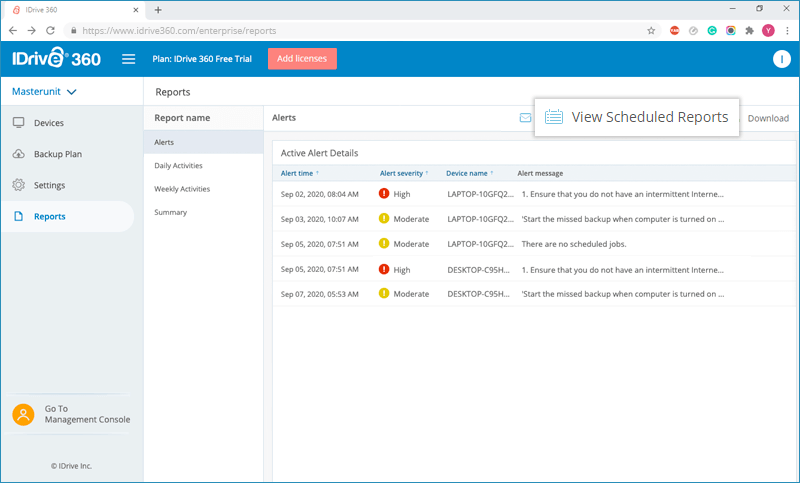Click the Reports document icon

pyautogui.click(x=19, y=216)
